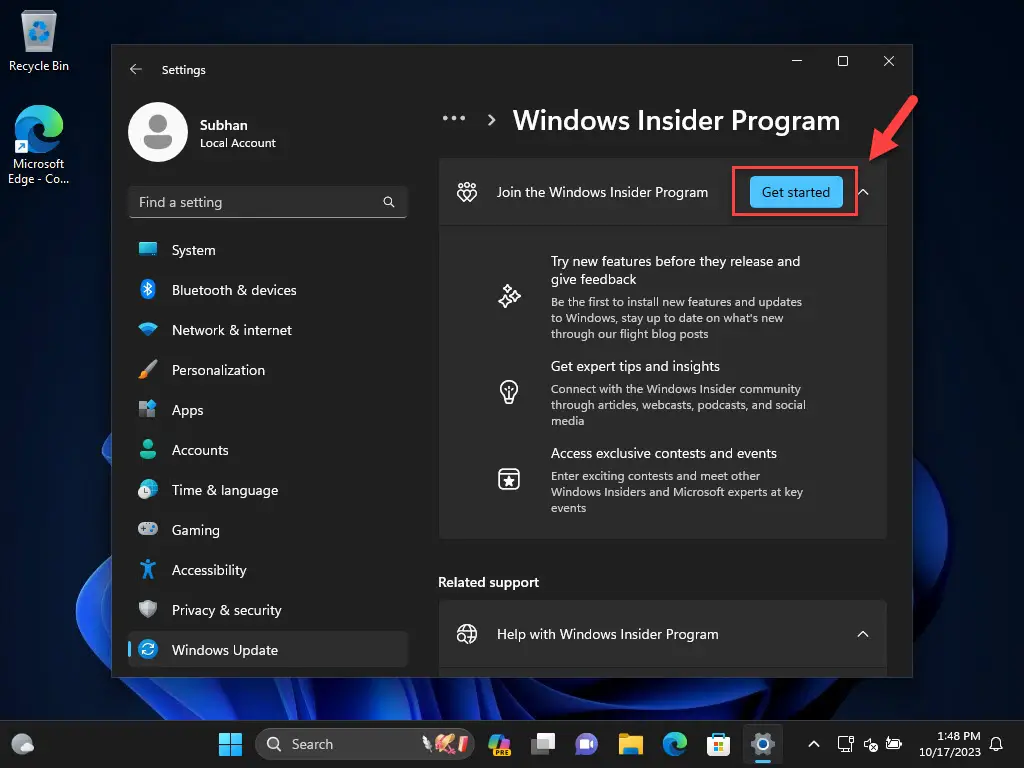Open the Accounts settings category
Image resolution: width=1024 pixels, height=768 pixels.
[268, 450]
